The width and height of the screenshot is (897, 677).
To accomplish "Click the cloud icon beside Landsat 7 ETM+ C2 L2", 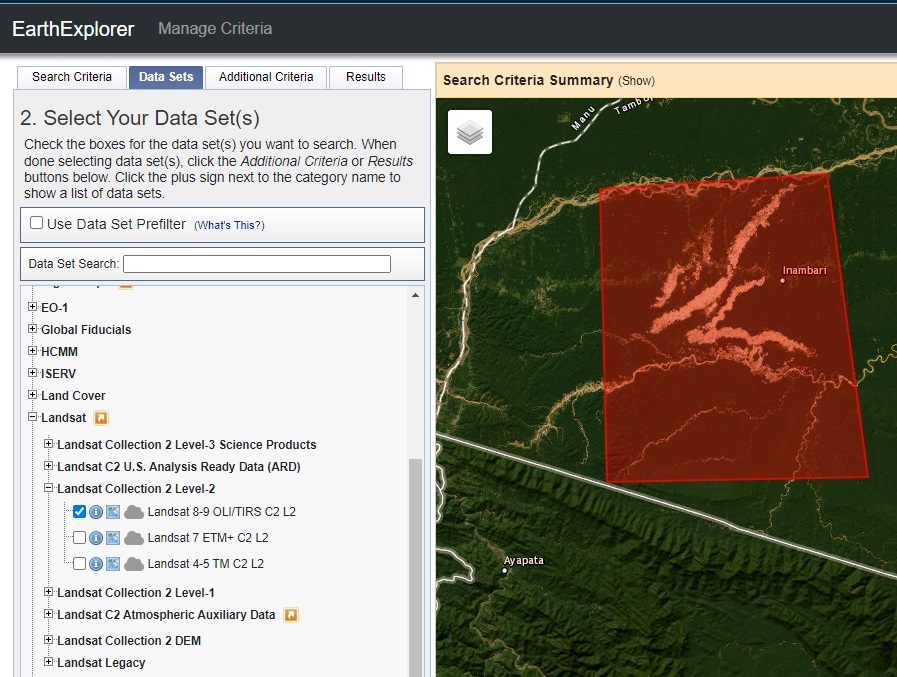I will click(x=134, y=538).
